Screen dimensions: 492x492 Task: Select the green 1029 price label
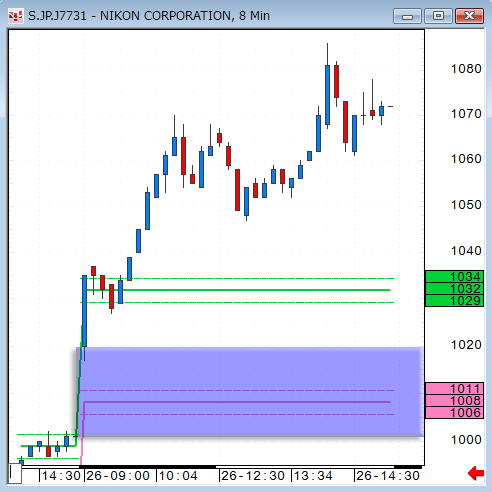pyautogui.click(x=454, y=301)
